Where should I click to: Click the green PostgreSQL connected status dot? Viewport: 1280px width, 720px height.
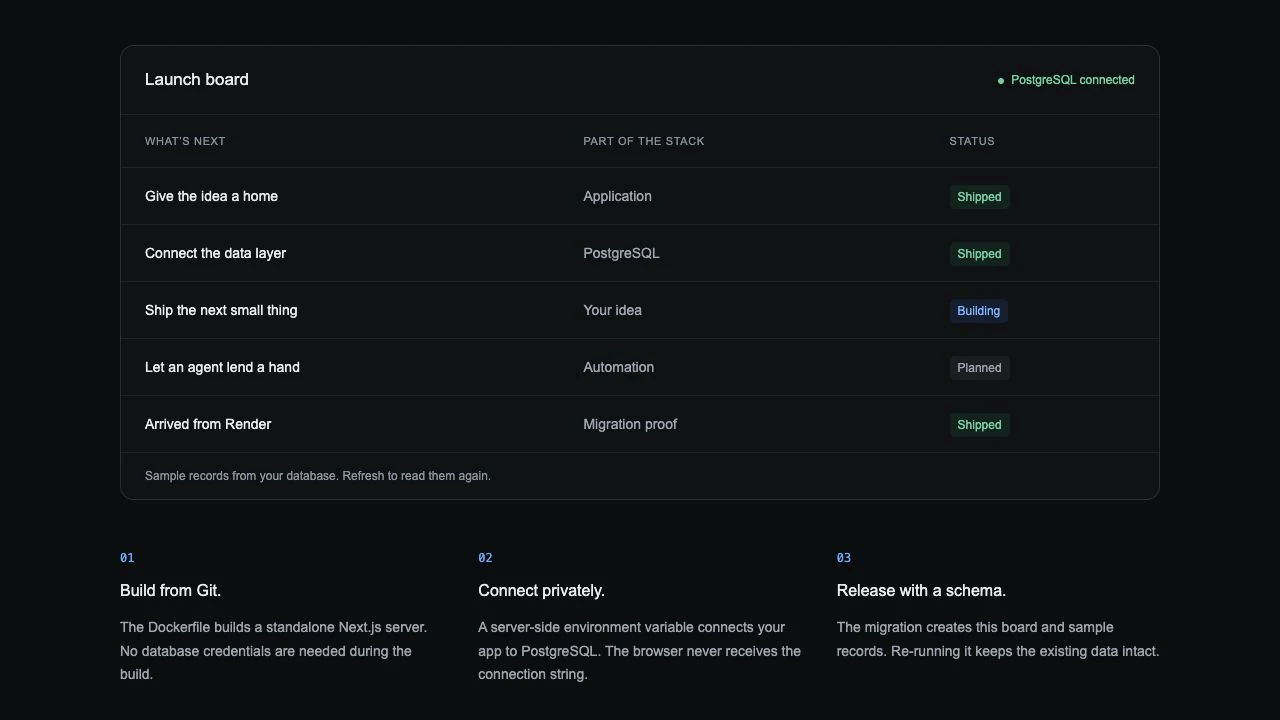click(1001, 81)
